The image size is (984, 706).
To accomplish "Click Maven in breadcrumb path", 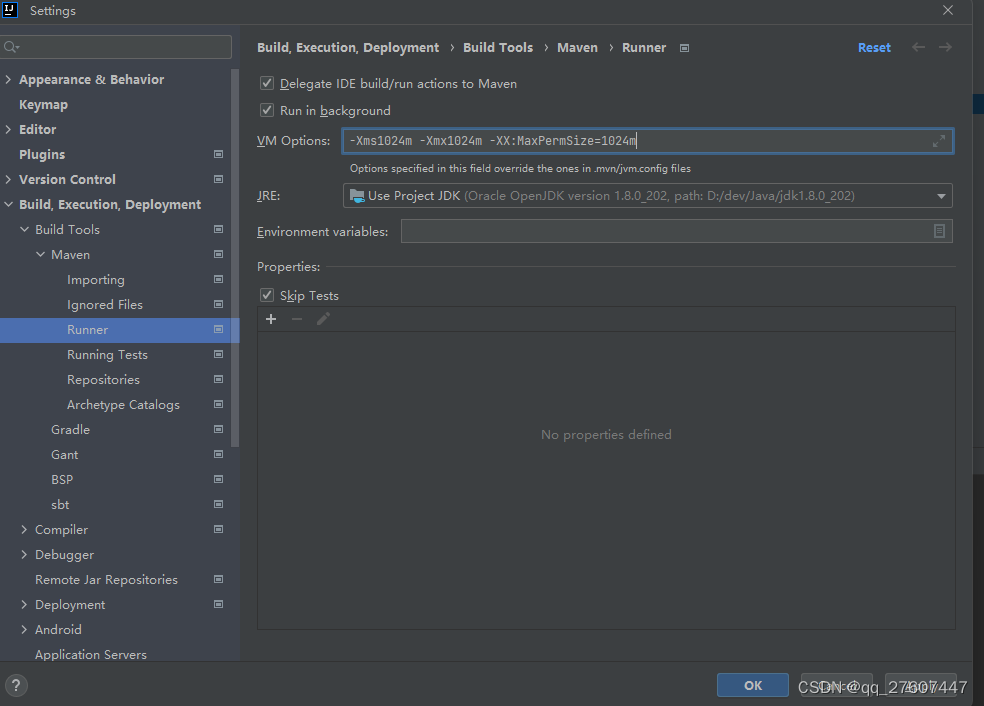I will pos(577,48).
